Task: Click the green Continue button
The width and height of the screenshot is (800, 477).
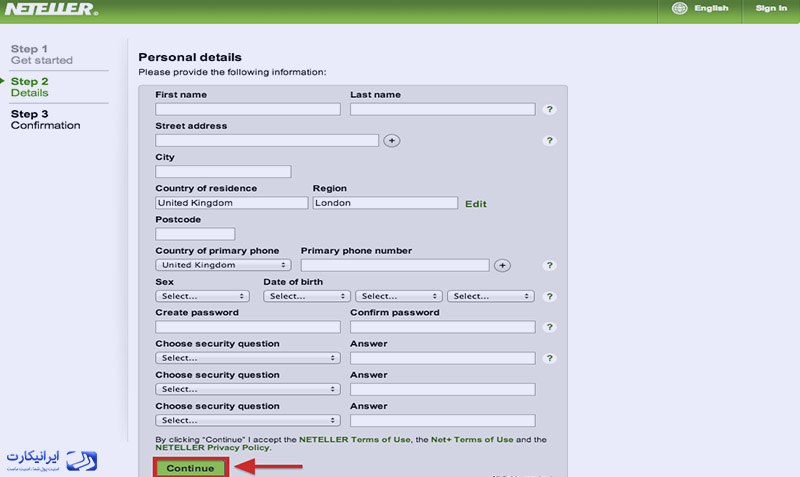Action: (x=190, y=468)
